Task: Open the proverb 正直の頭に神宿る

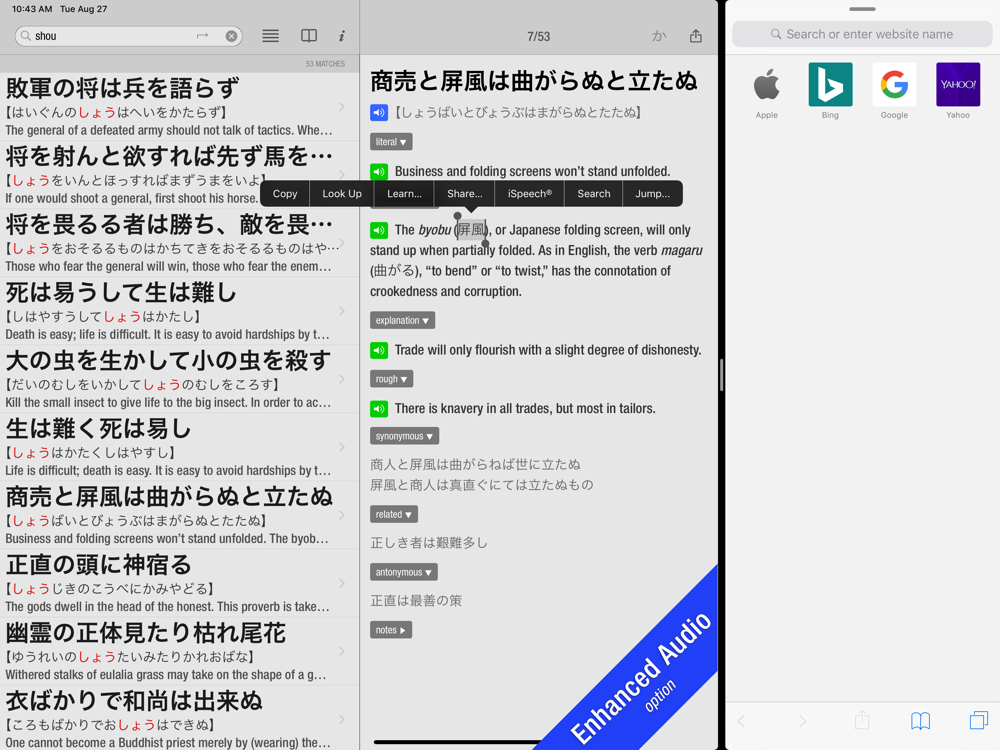Action: coord(179,584)
